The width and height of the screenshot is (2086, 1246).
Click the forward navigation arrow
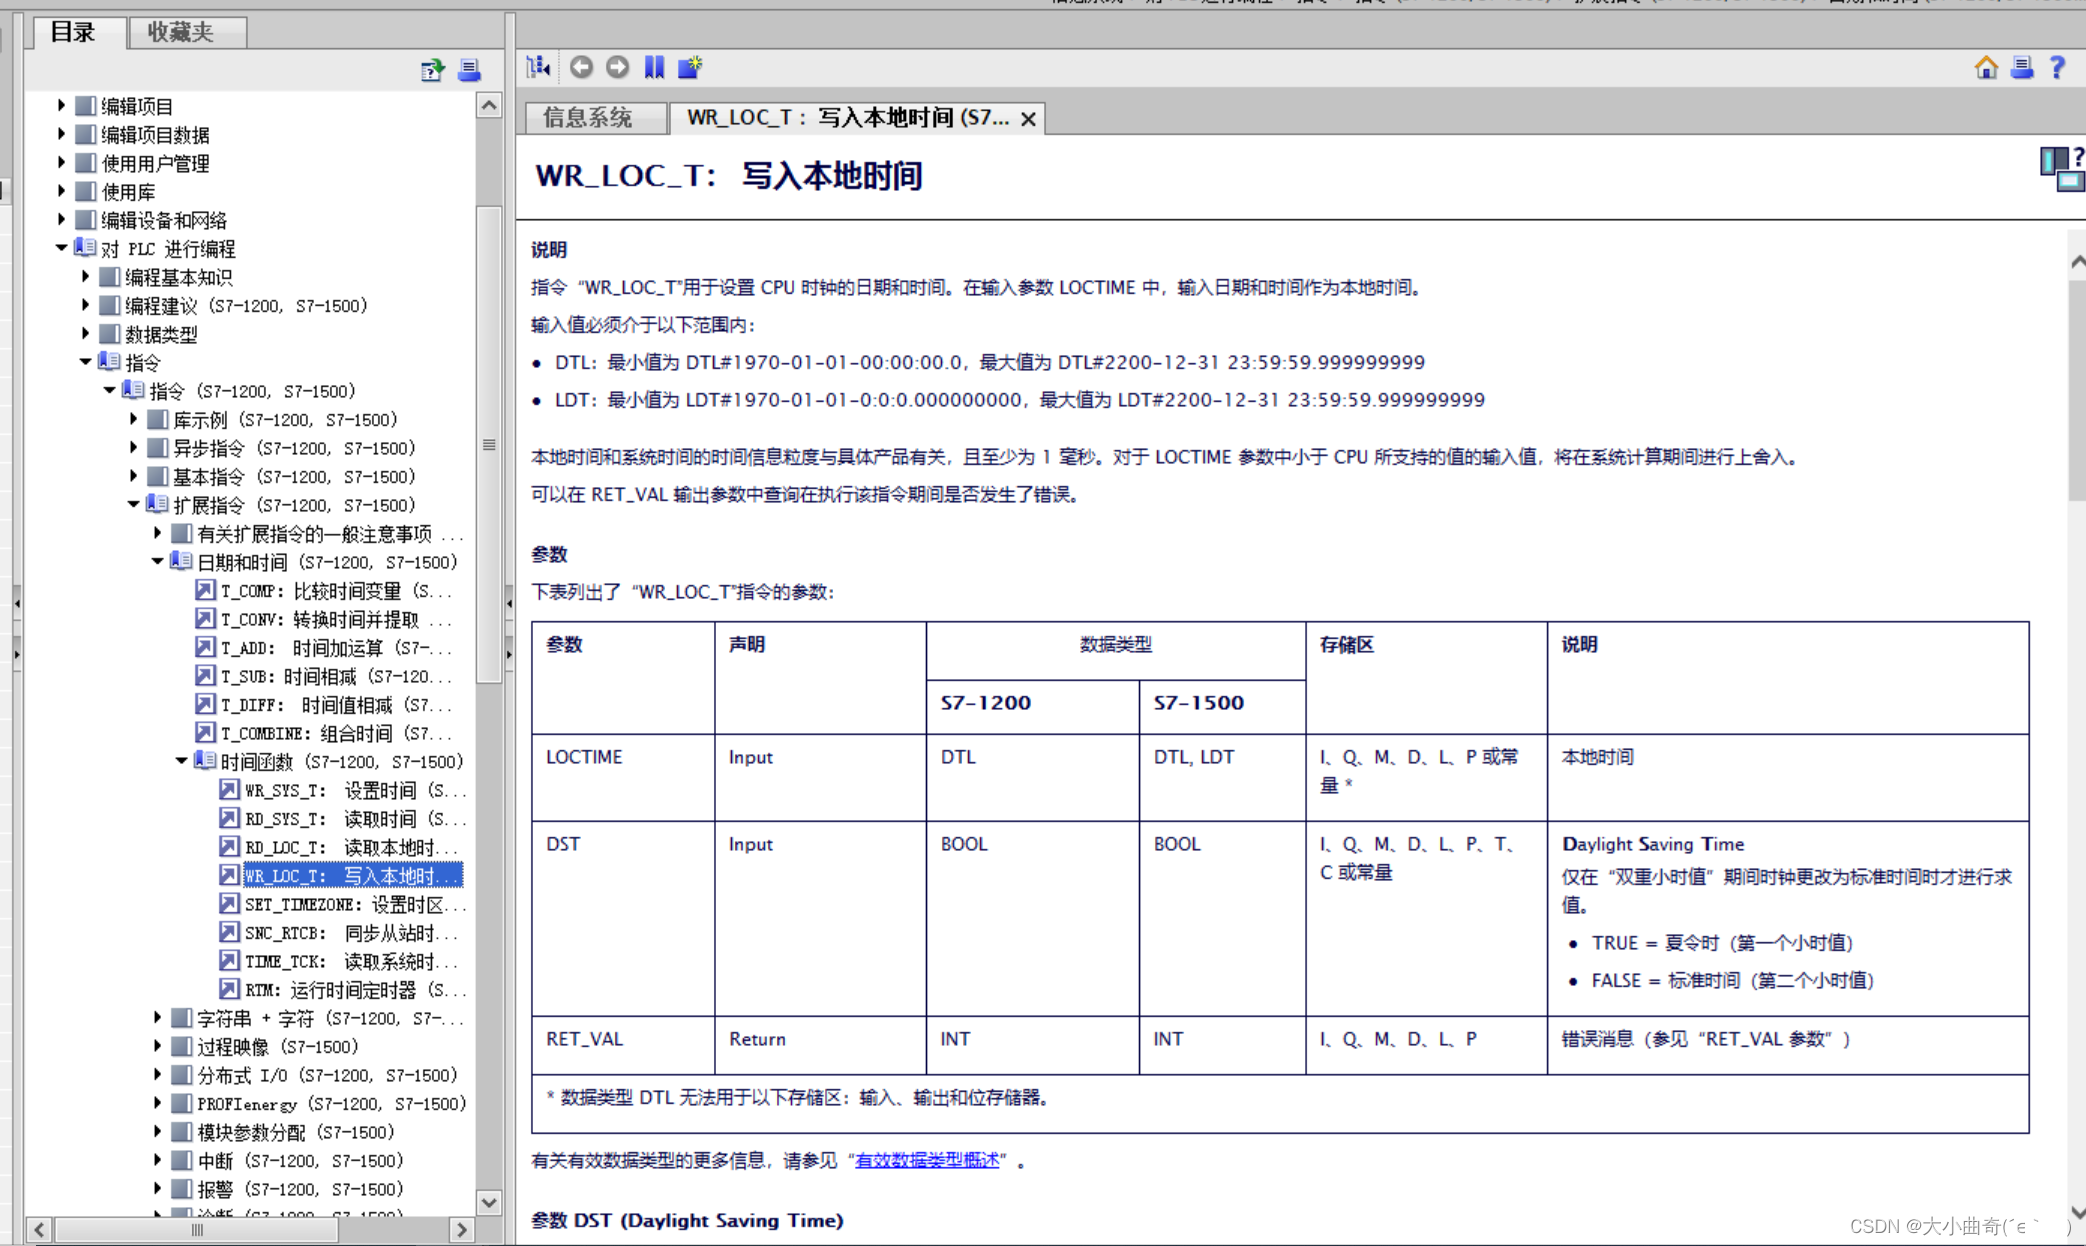click(618, 67)
